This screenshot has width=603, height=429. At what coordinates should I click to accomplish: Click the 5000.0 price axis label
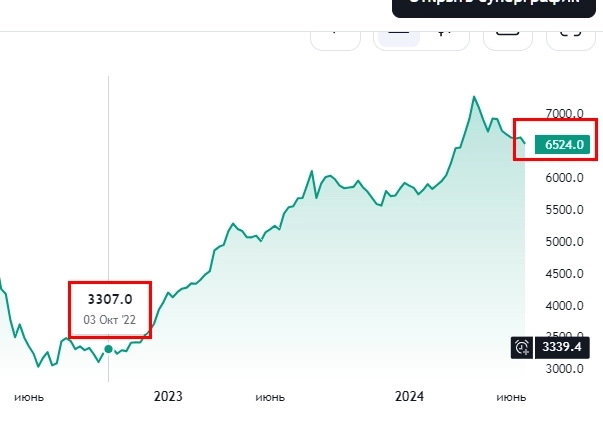pyautogui.click(x=564, y=242)
